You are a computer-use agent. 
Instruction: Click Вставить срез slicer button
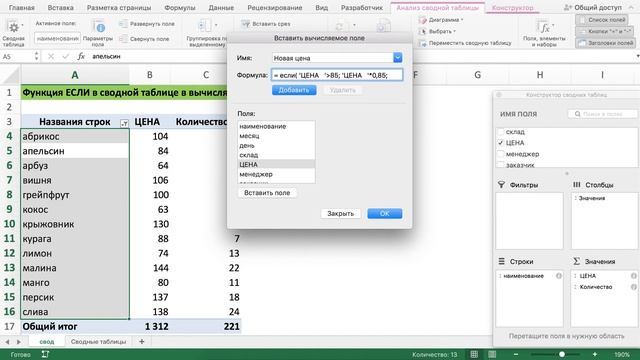click(266, 24)
